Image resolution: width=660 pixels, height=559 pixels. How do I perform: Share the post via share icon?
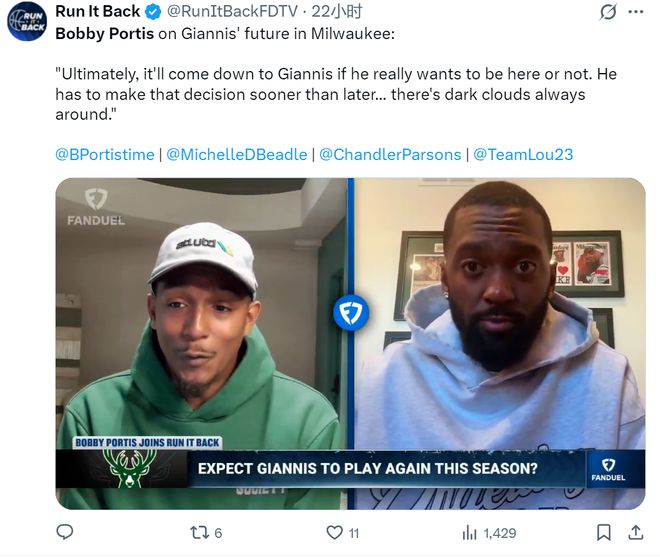pyautogui.click(x=635, y=533)
